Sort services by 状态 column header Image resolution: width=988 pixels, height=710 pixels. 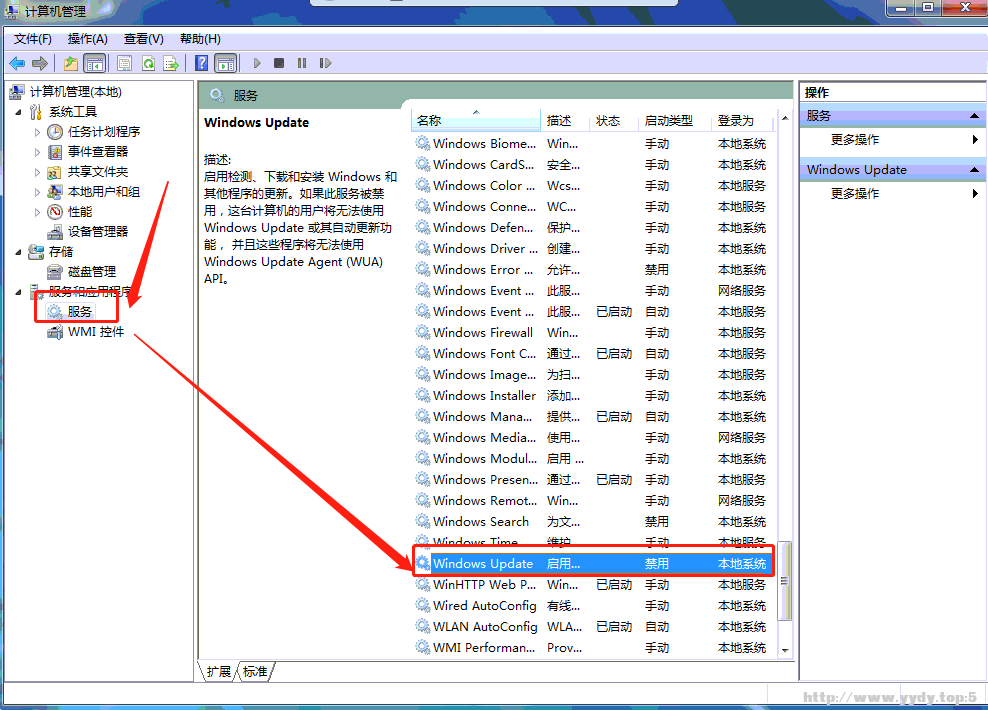613,120
